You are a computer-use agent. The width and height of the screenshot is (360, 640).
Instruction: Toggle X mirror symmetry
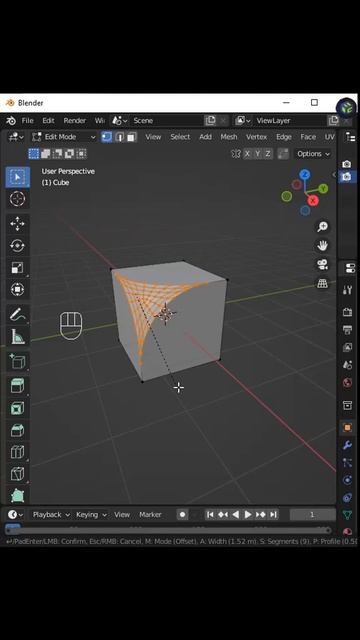click(x=247, y=154)
